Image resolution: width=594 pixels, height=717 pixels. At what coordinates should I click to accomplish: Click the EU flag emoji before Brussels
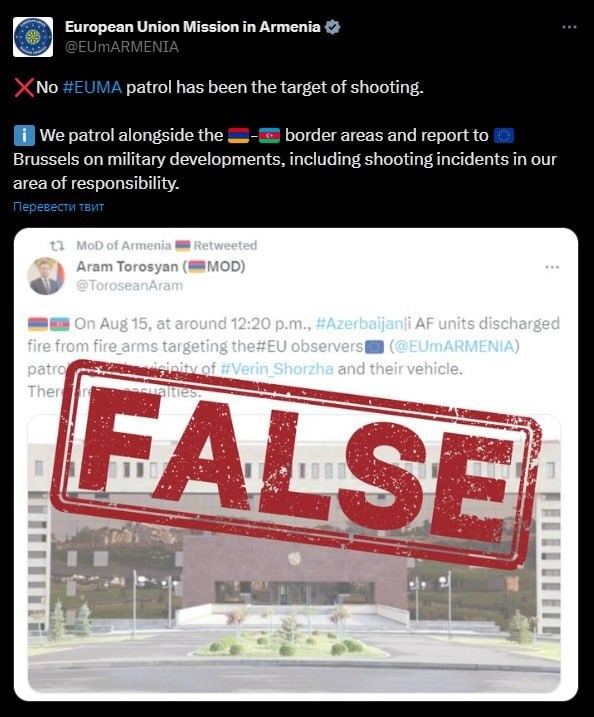click(x=504, y=136)
